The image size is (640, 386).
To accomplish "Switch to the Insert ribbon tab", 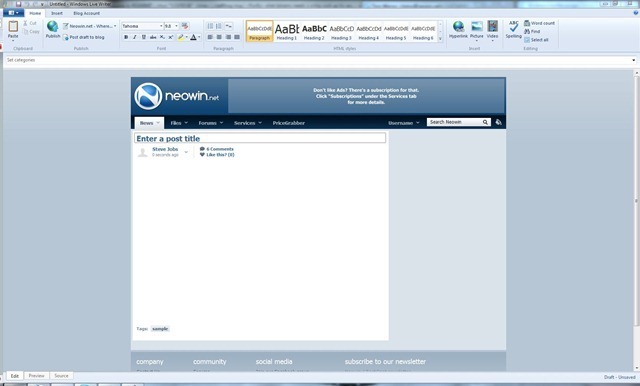I will tap(57, 13).
